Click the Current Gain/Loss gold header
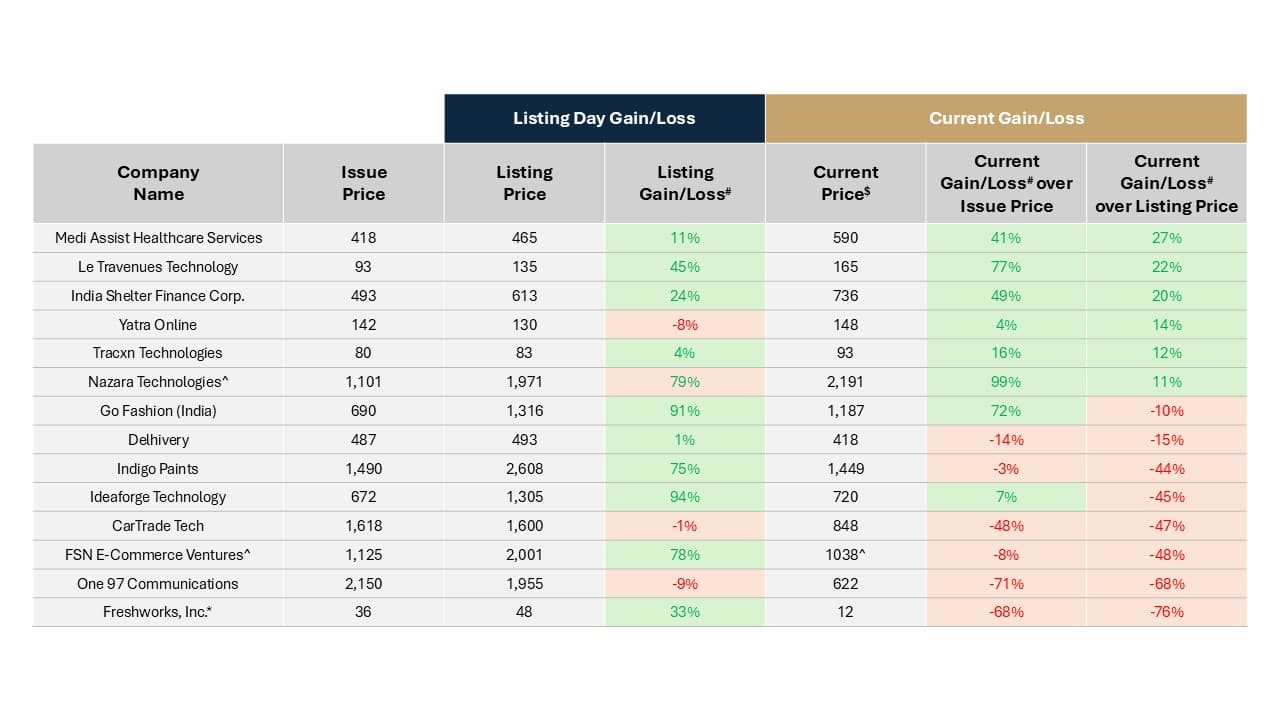This screenshot has height=720, width=1280. coord(1006,118)
